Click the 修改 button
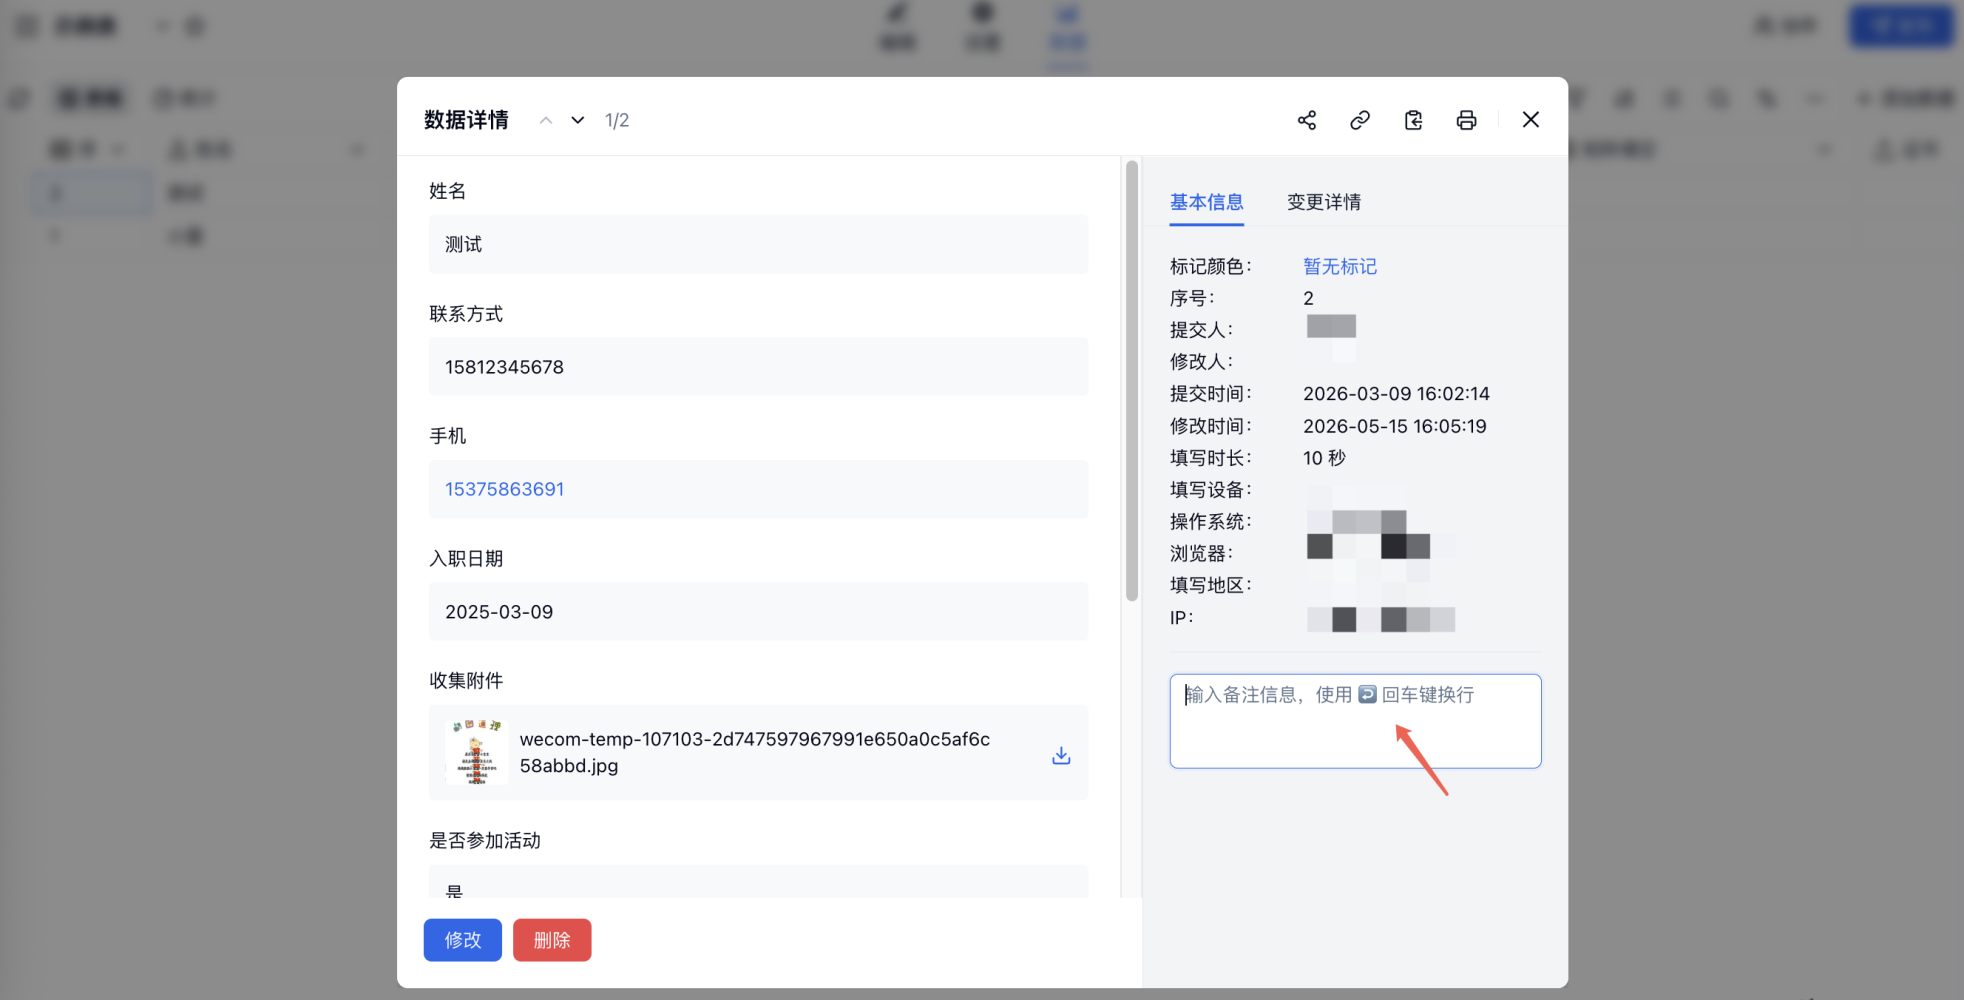This screenshot has height=1000, width=1964. pos(463,940)
